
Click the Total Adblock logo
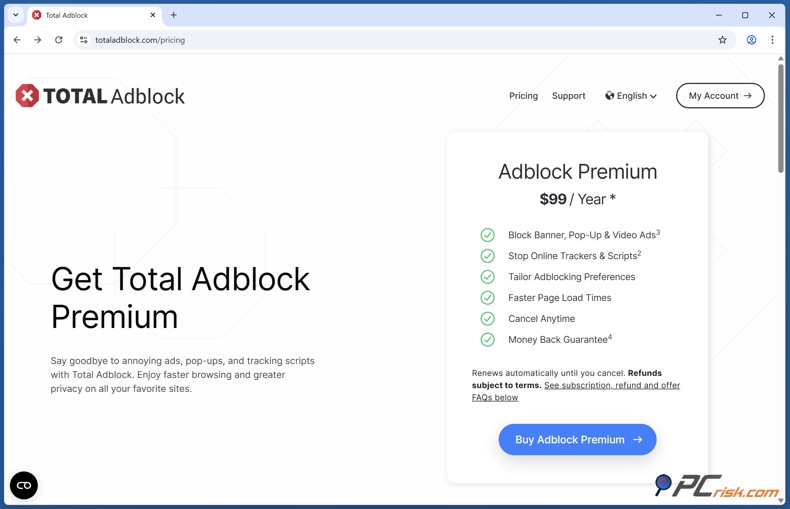pos(100,96)
